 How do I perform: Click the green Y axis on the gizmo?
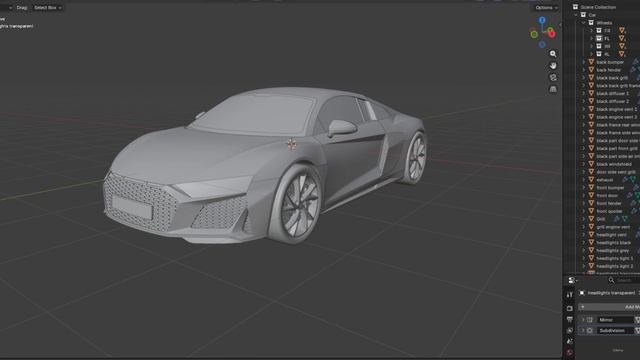click(534, 35)
